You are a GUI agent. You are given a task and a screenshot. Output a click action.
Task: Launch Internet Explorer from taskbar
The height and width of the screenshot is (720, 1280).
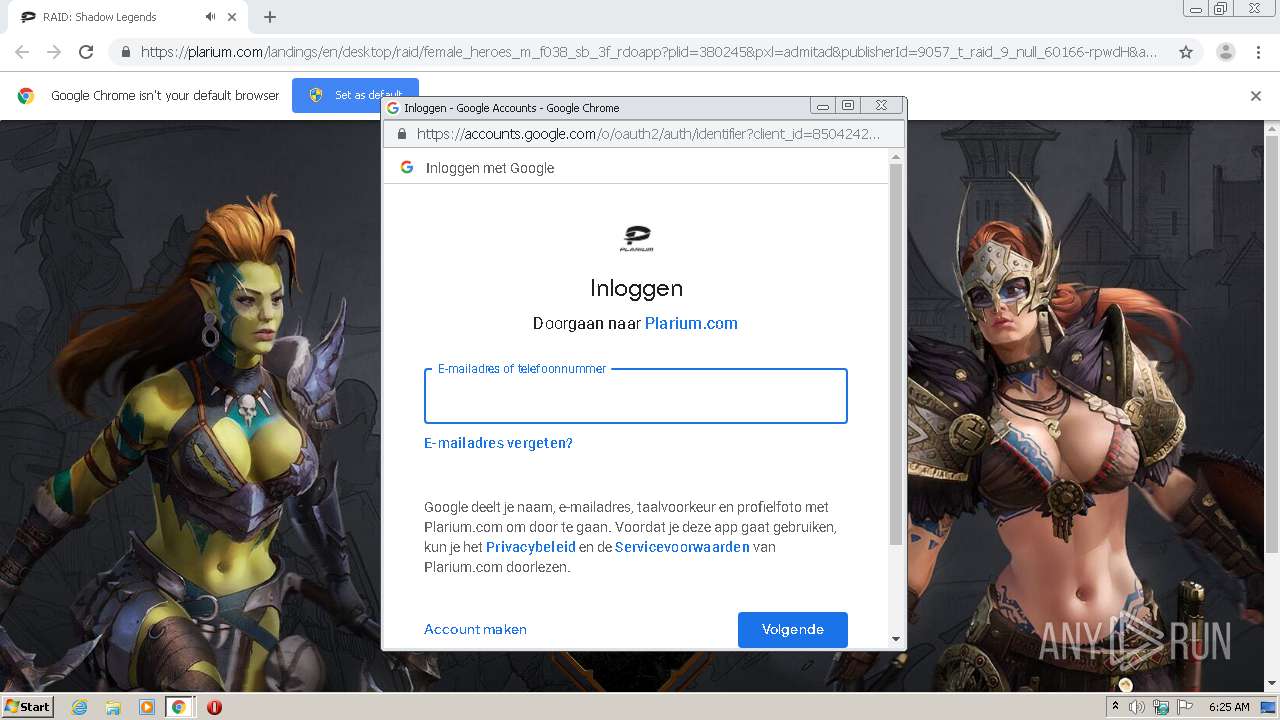pos(80,707)
